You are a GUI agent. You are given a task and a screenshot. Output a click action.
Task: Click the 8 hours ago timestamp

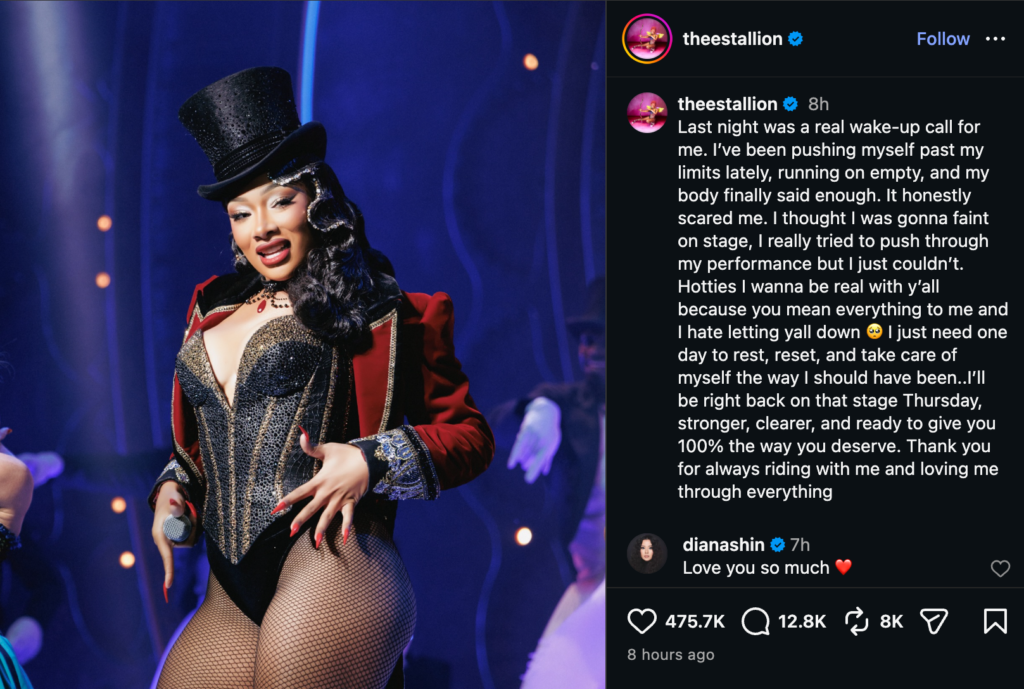pos(671,654)
